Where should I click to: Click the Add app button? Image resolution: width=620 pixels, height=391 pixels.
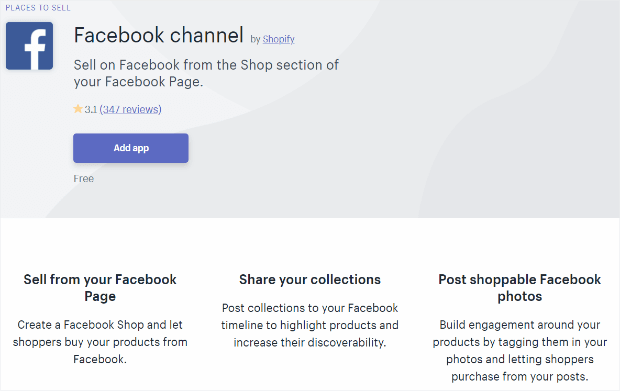[130, 148]
